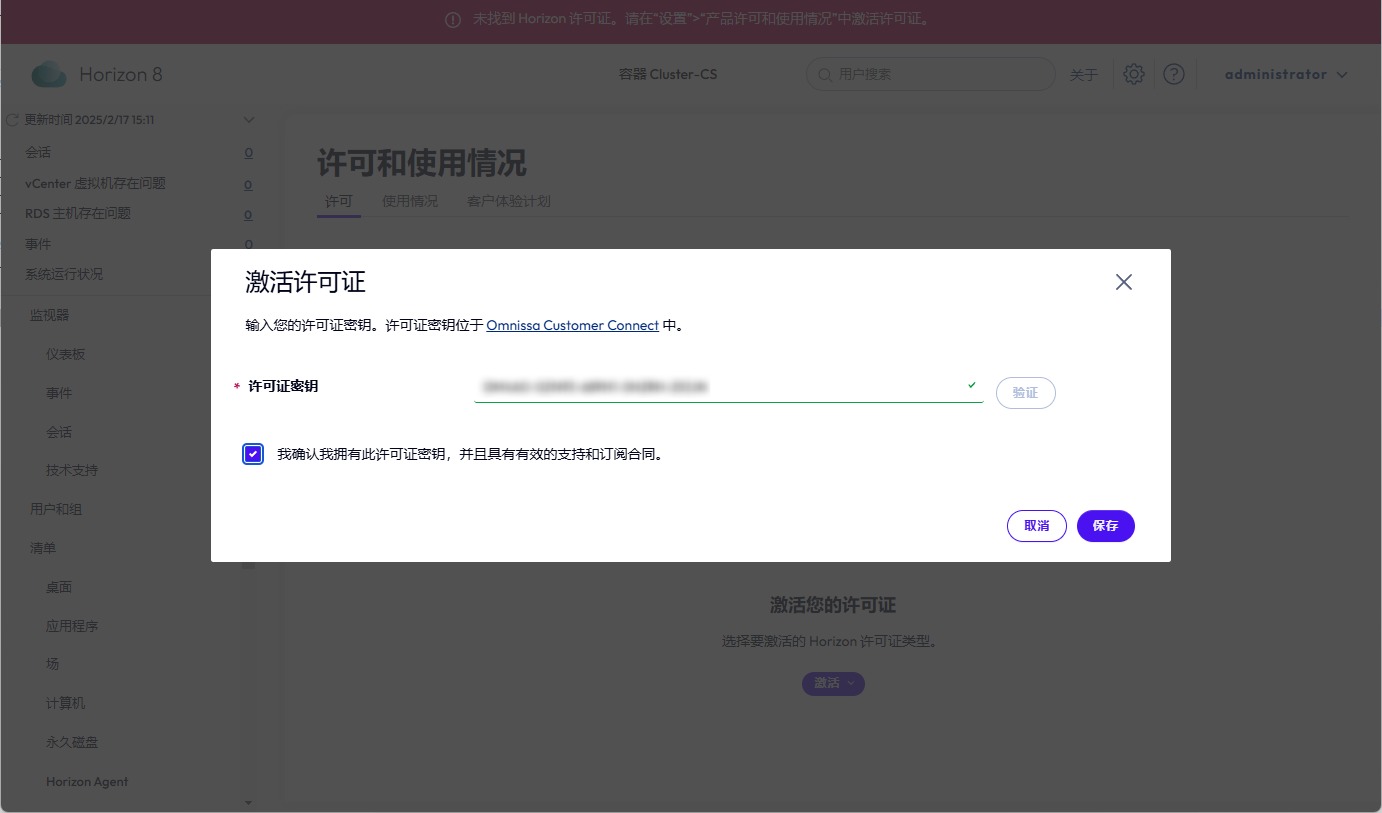The image size is (1382, 813).
Task: Click the warning info icon in top banner
Action: [453, 20]
